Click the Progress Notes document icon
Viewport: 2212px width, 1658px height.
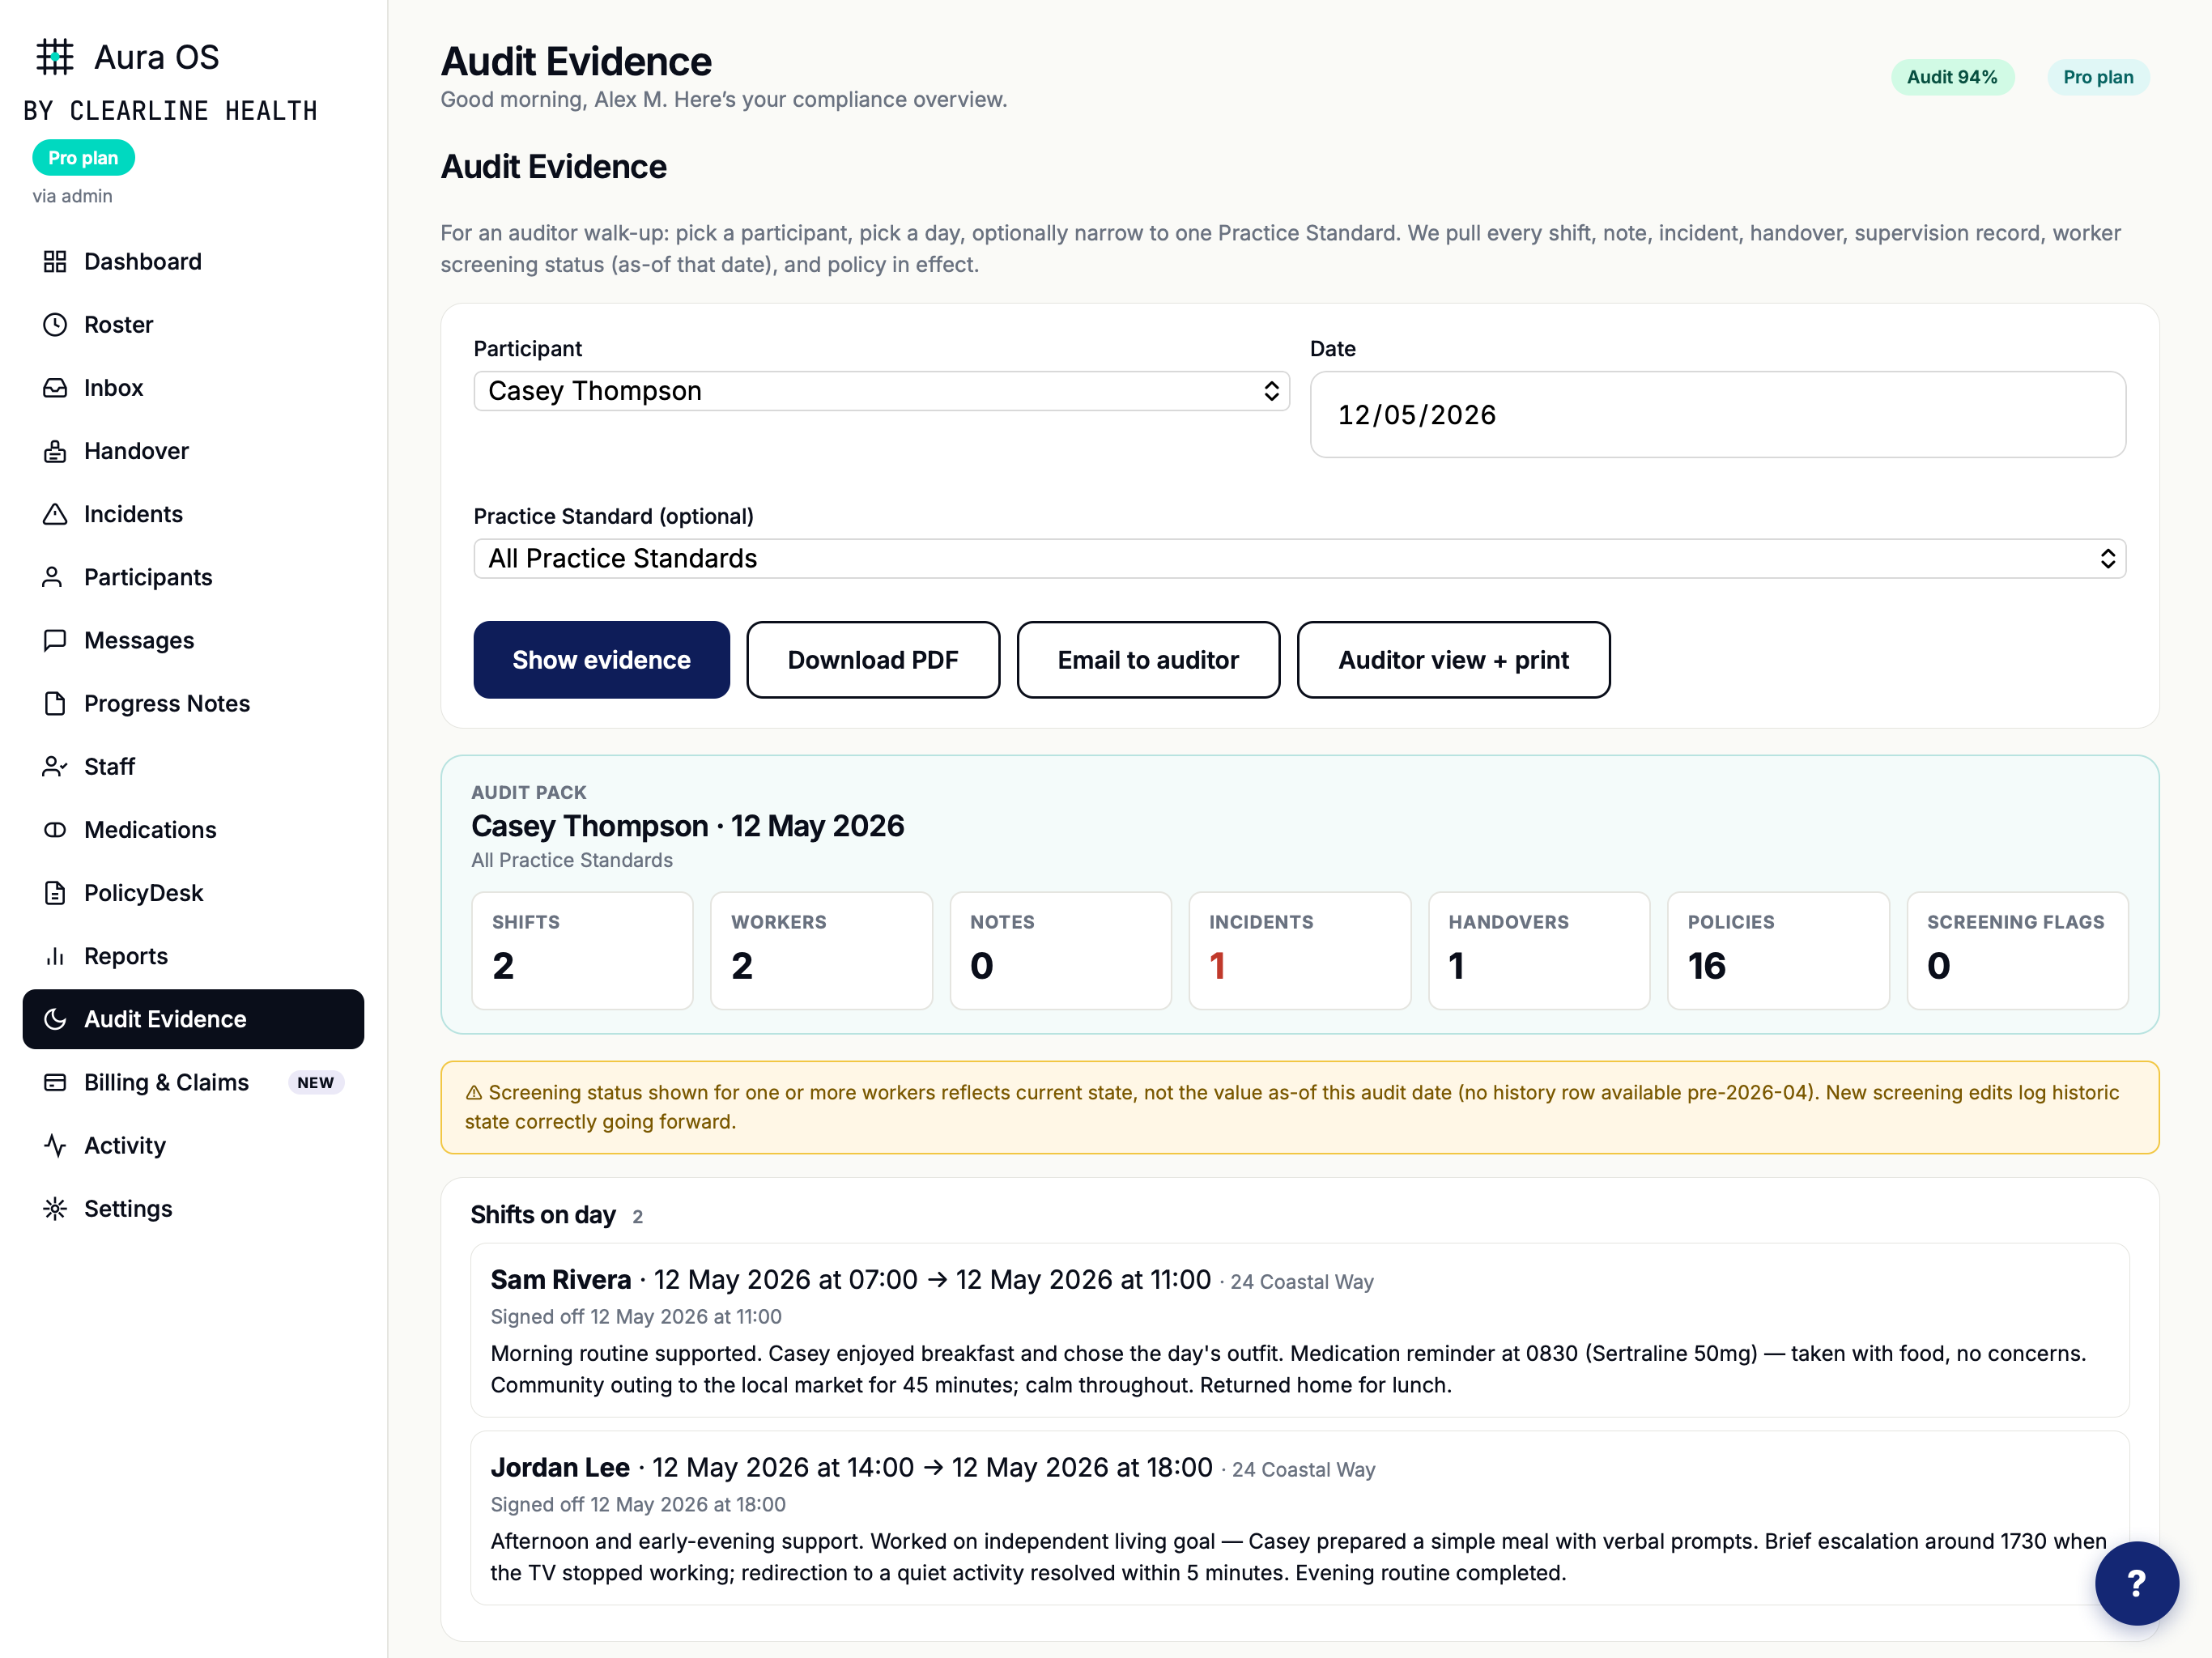coord(55,704)
